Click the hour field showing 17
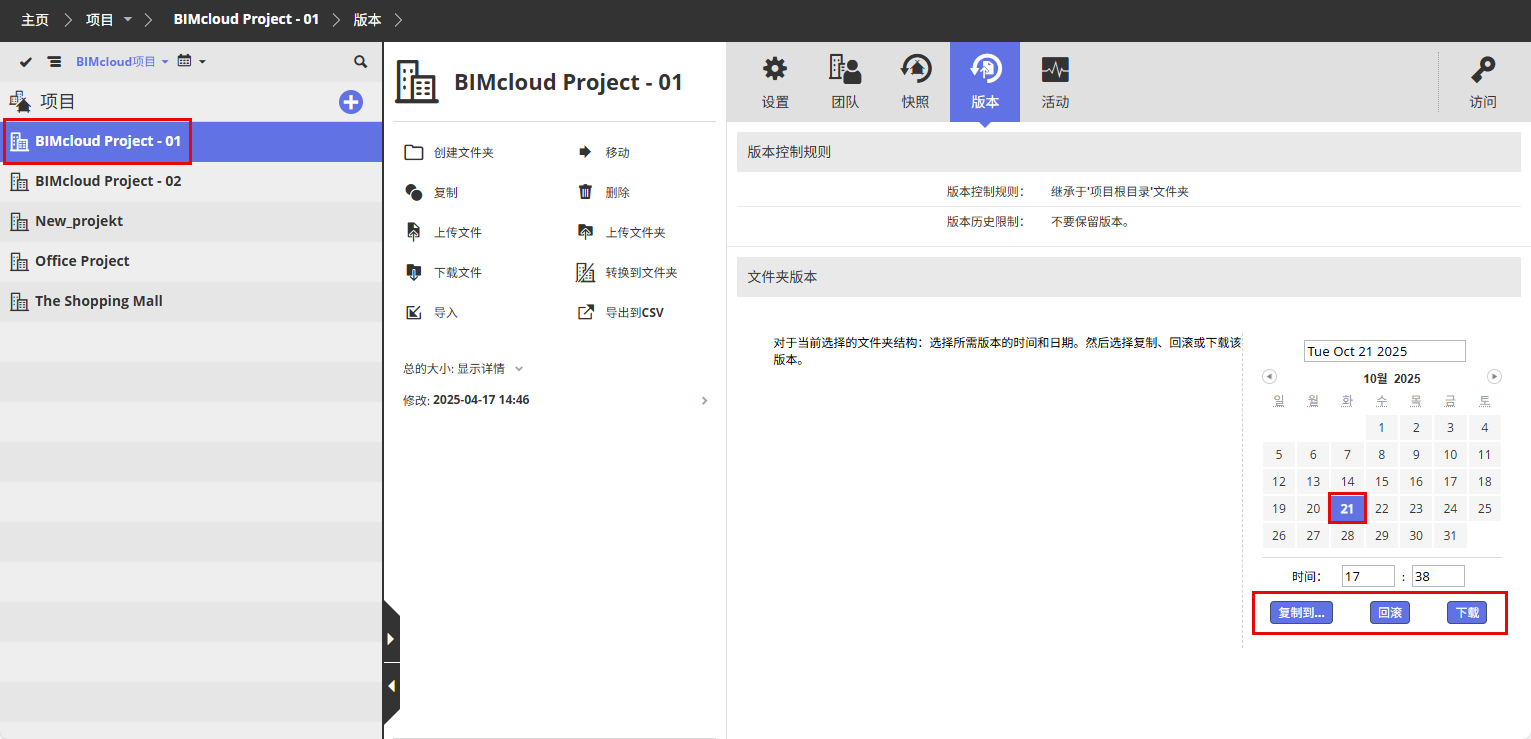The height and width of the screenshot is (739, 1531). click(1368, 576)
